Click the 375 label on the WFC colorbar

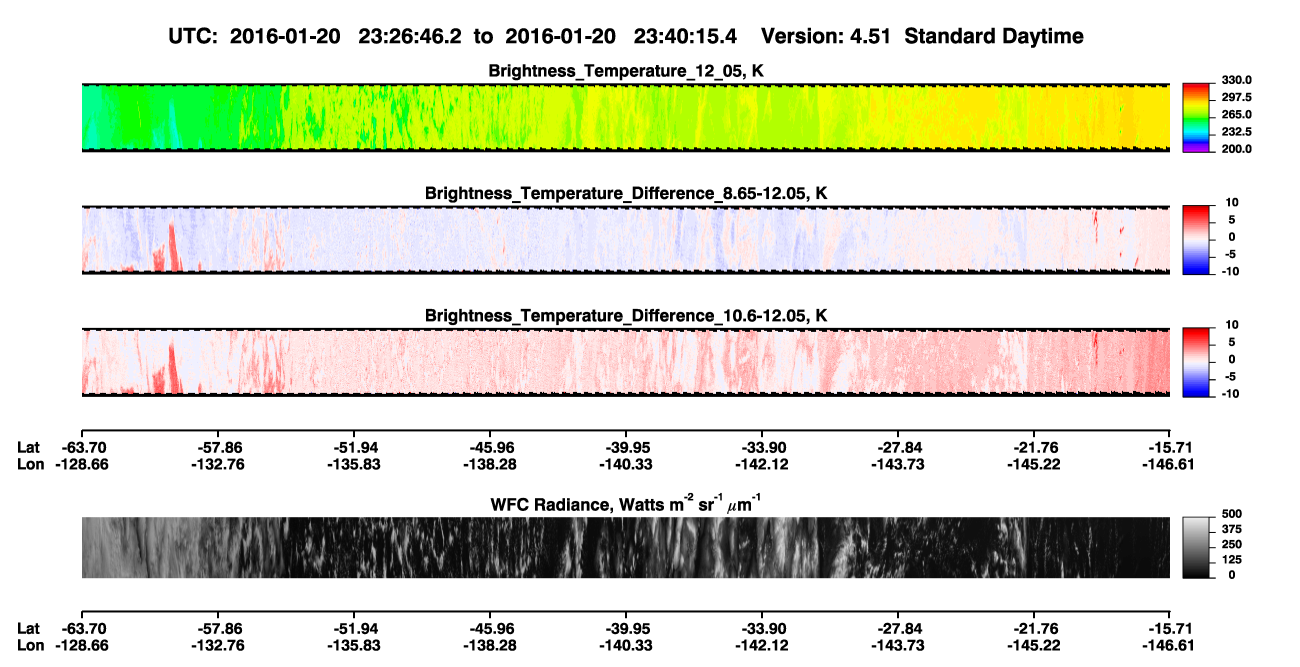[x=1230, y=529]
